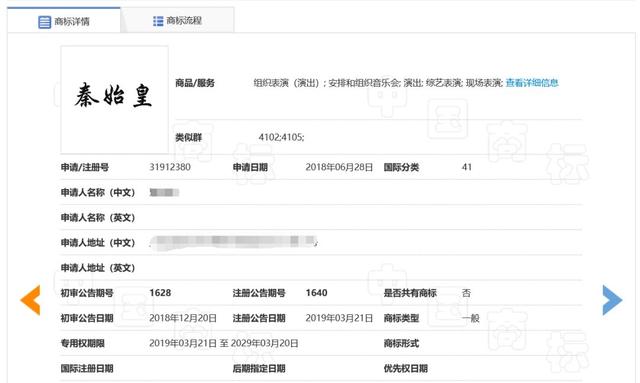Go to next trademark with blue arrow
This screenshot has height=383, width=640.
612,300
